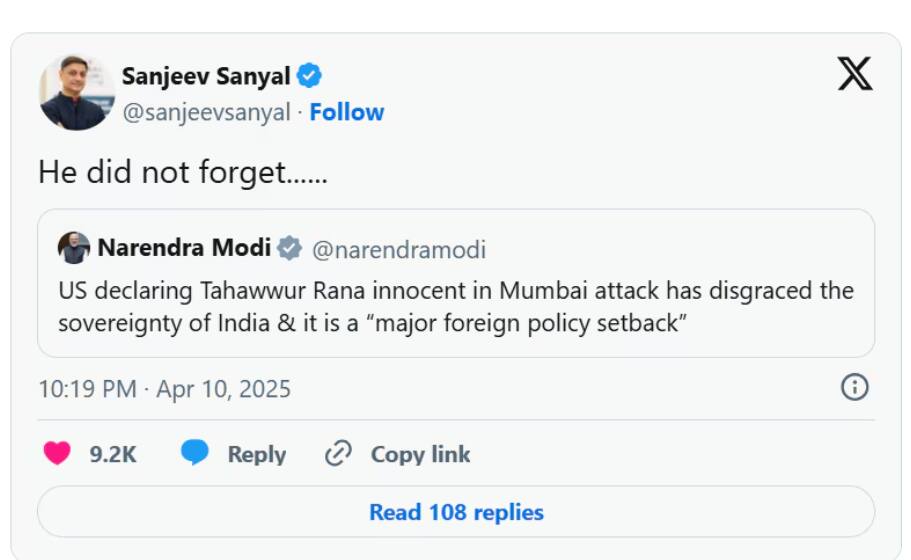Open the Narendra Modi display name
Viewport: 911px width, 560px height.
click(x=184, y=248)
